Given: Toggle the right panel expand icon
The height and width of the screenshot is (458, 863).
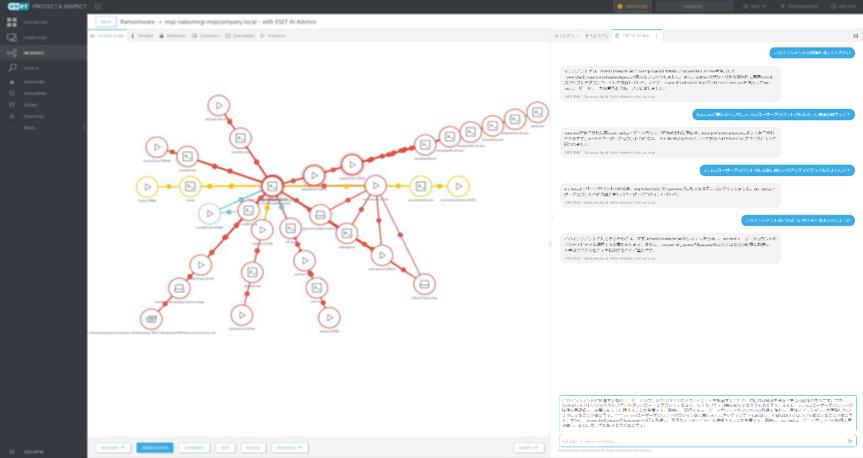Looking at the screenshot, I should [855, 36].
